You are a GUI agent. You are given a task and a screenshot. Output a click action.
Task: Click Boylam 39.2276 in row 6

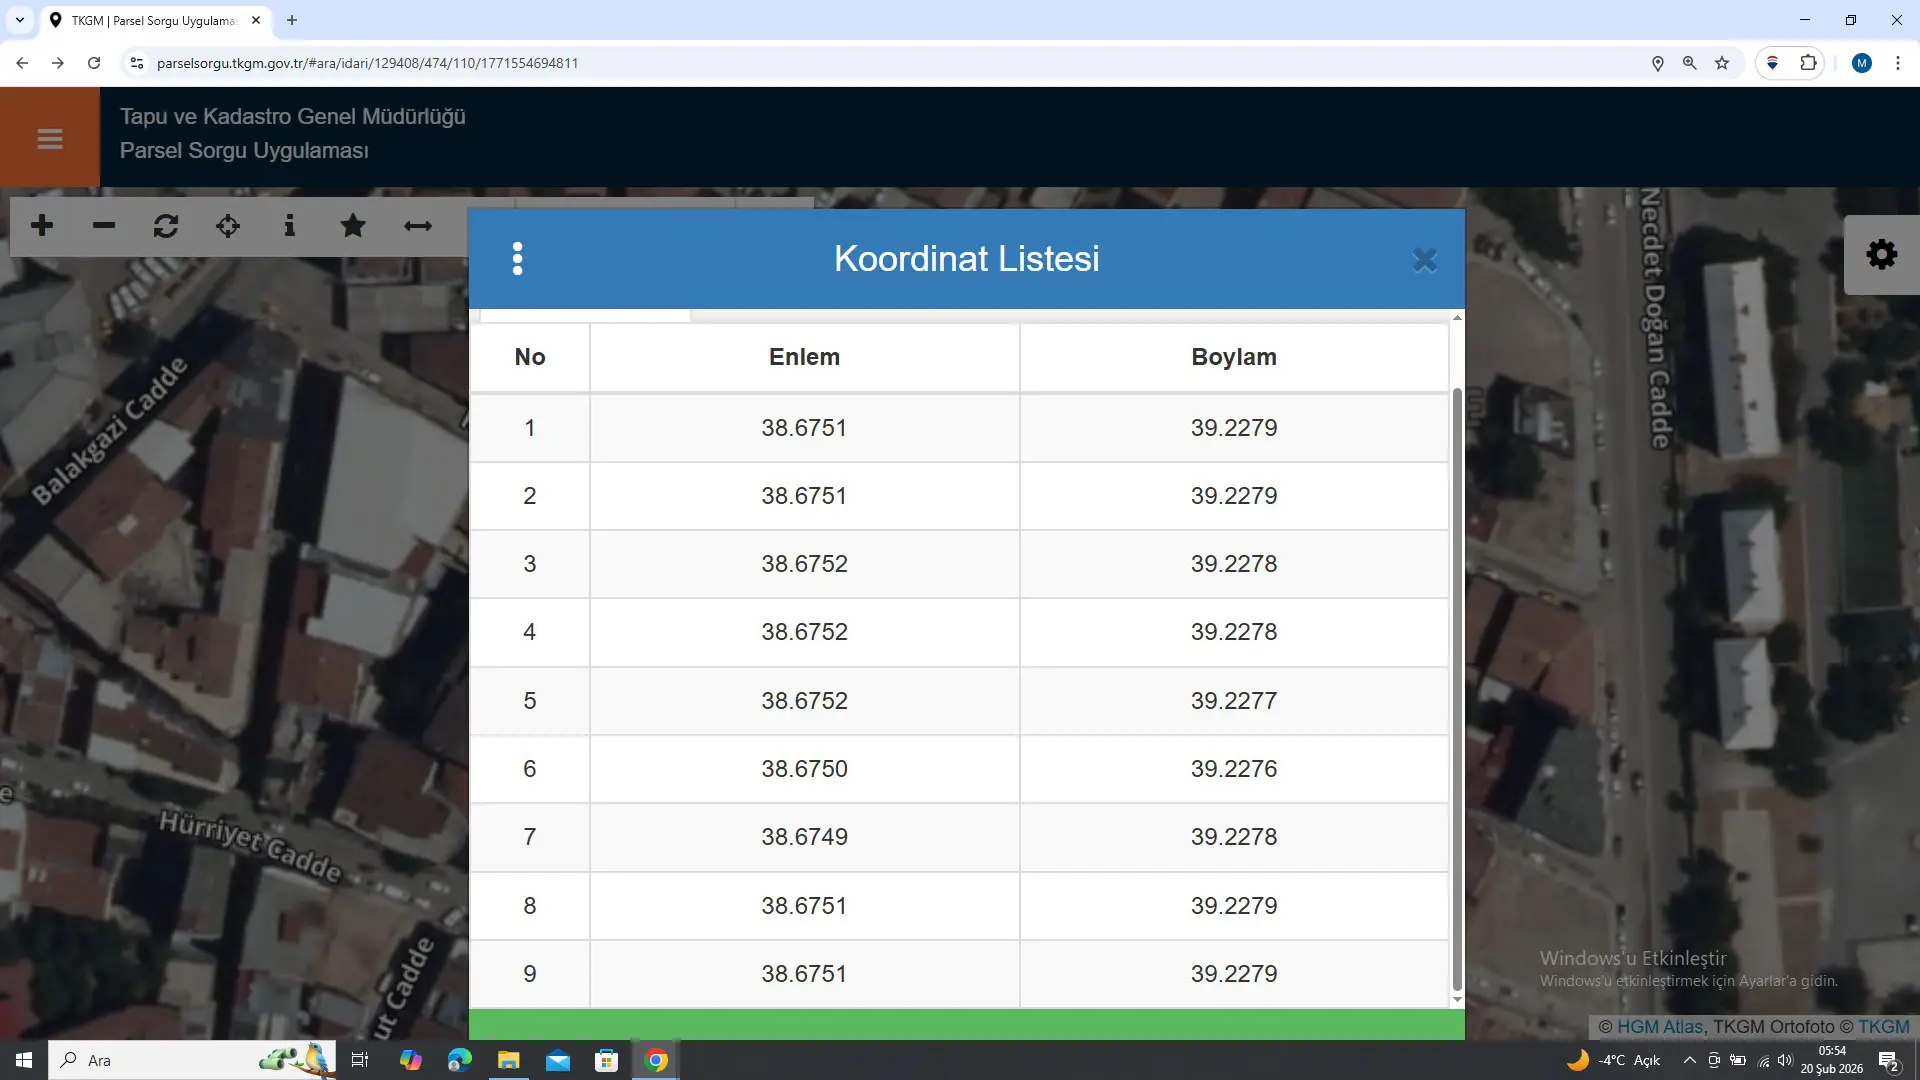pyautogui.click(x=1233, y=769)
